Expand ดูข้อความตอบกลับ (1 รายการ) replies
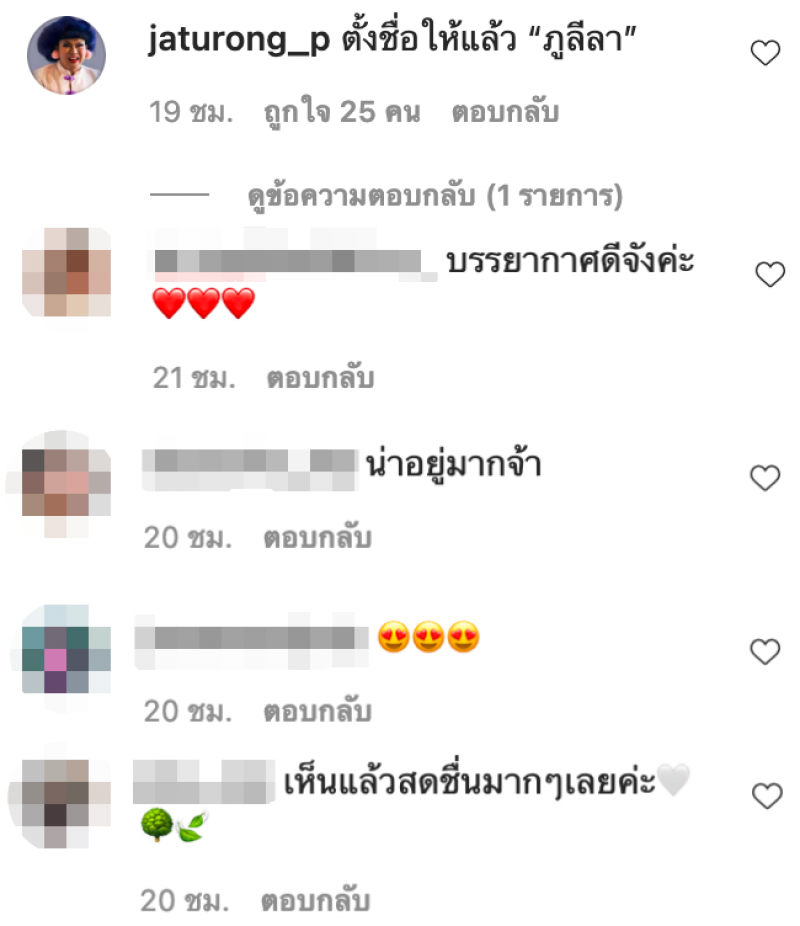800x926 pixels. (435, 196)
